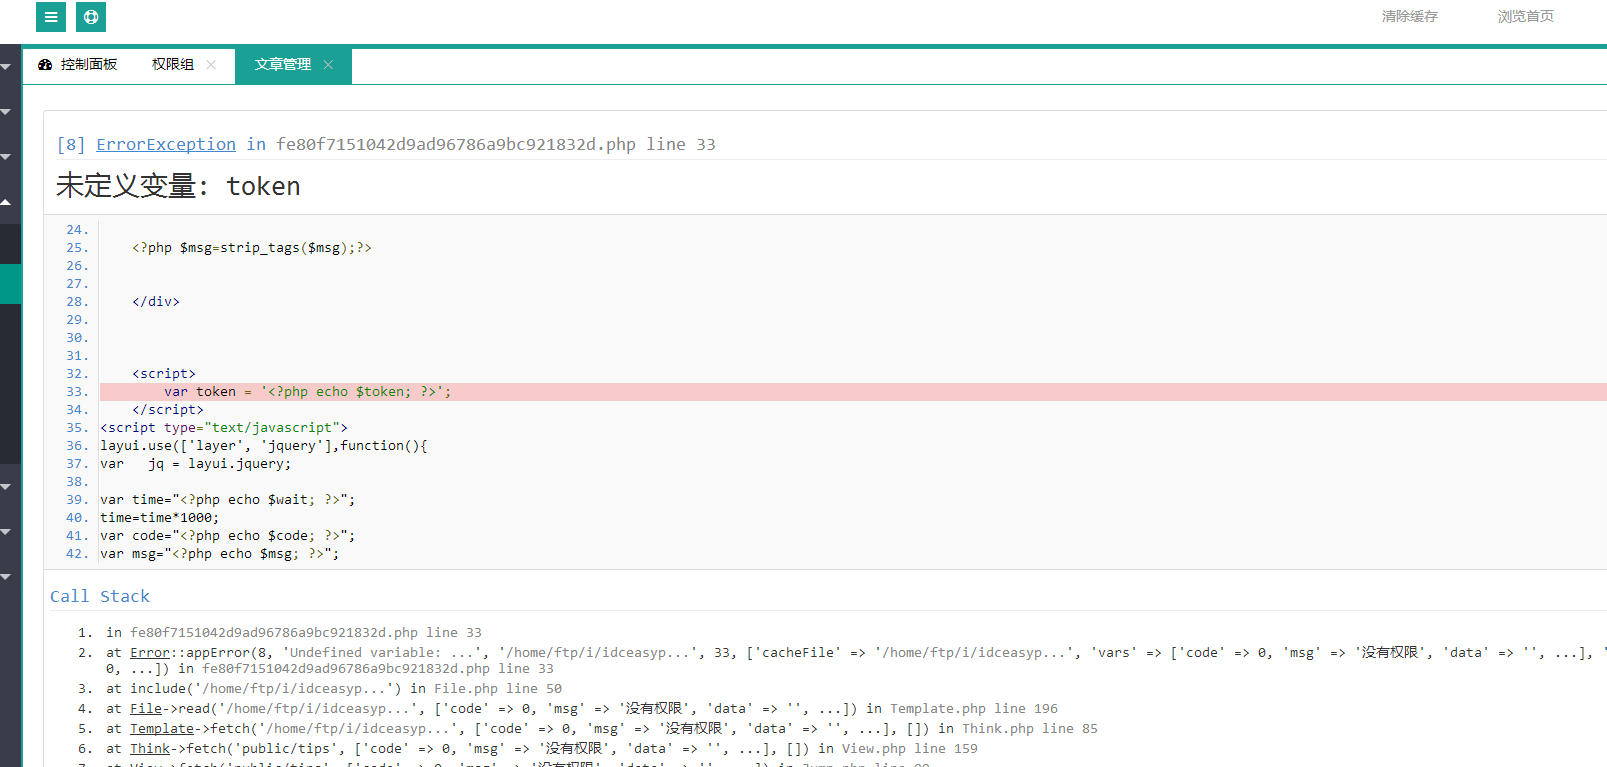The height and width of the screenshot is (767, 1607).
Task: Click the [8] error code number
Action: [x=71, y=144]
